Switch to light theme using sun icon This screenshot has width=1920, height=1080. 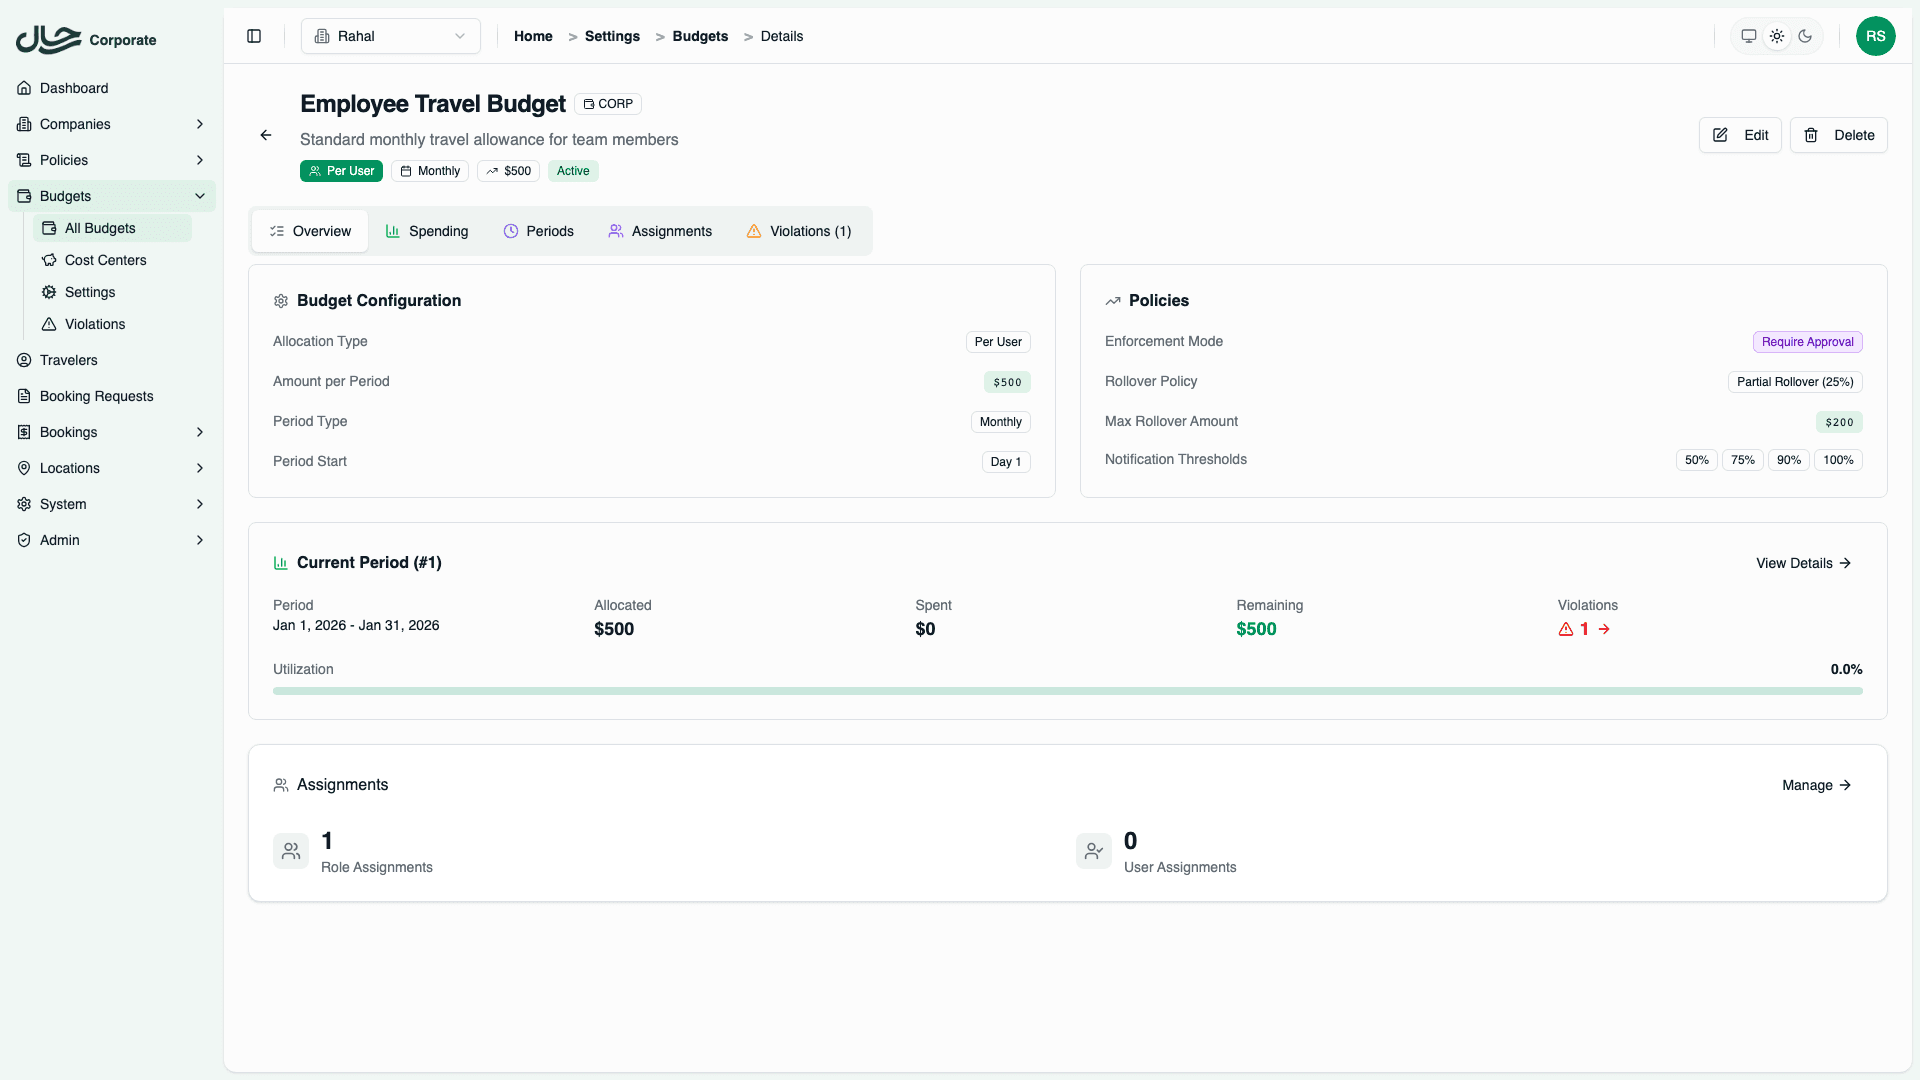pos(1776,35)
